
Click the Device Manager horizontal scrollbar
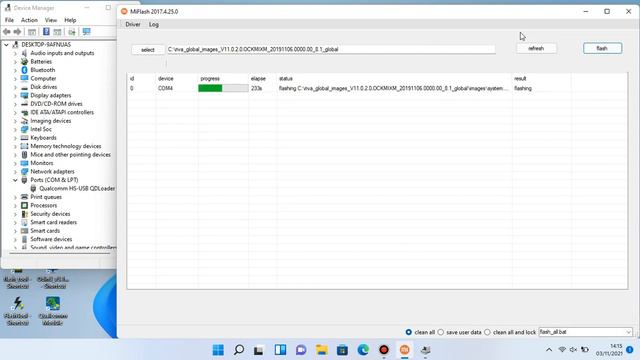click(x=60, y=253)
